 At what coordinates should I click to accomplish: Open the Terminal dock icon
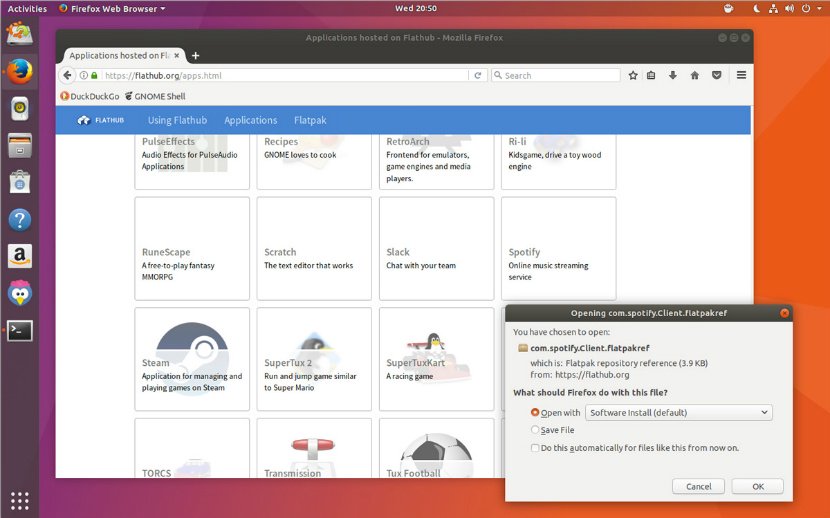pos(20,331)
